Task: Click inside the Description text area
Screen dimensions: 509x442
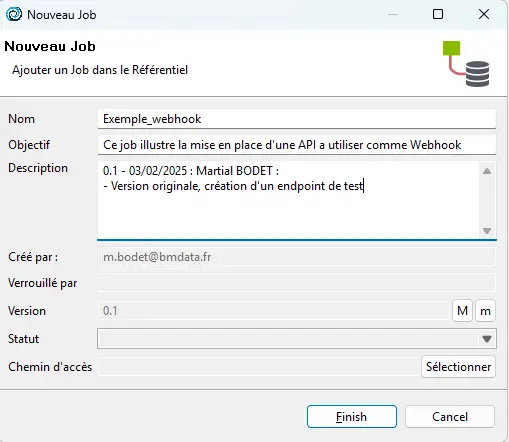Action: point(289,200)
